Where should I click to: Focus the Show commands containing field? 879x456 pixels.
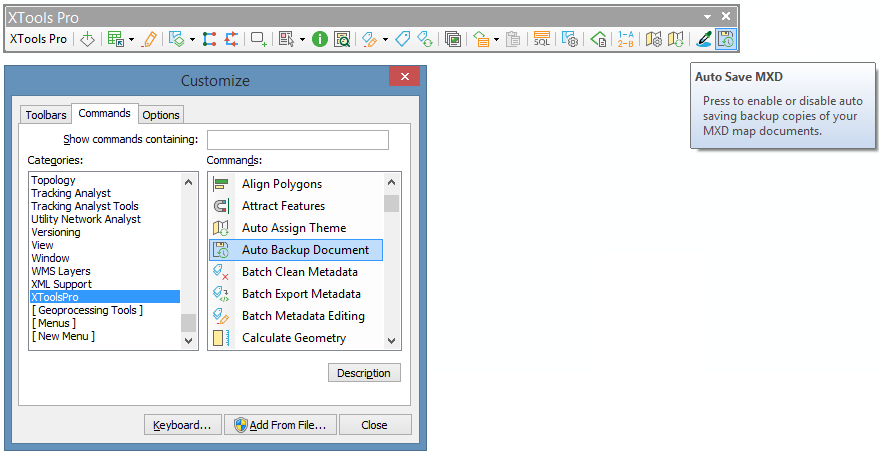(298, 140)
